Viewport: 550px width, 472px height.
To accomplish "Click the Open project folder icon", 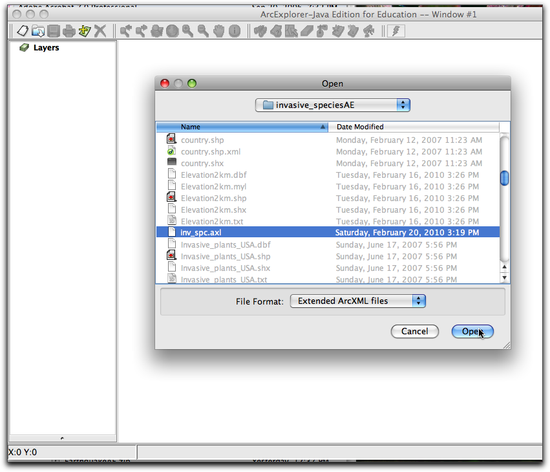I will pyautogui.click(x=38, y=31).
